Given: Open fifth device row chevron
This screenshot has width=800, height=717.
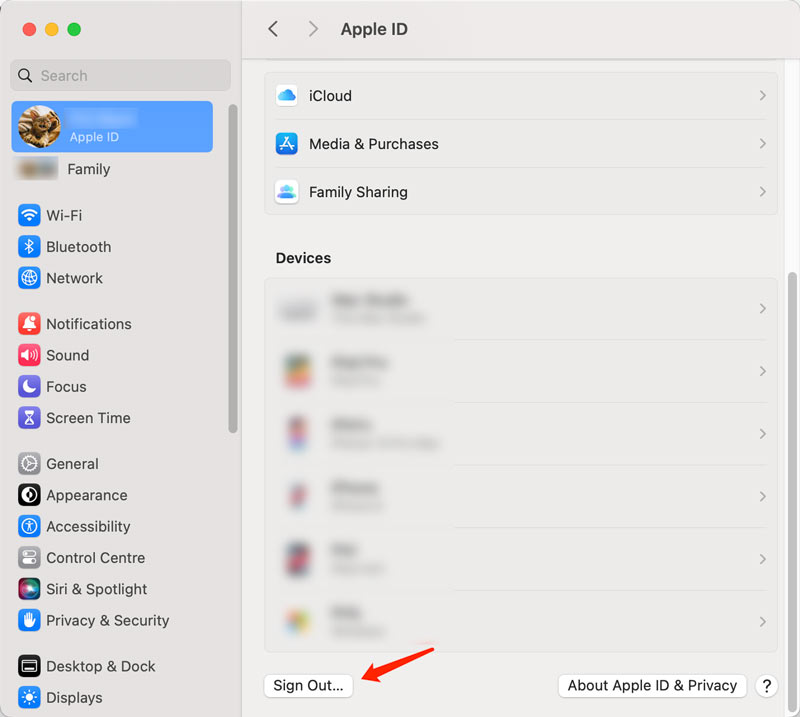Looking at the screenshot, I should (x=763, y=559).
